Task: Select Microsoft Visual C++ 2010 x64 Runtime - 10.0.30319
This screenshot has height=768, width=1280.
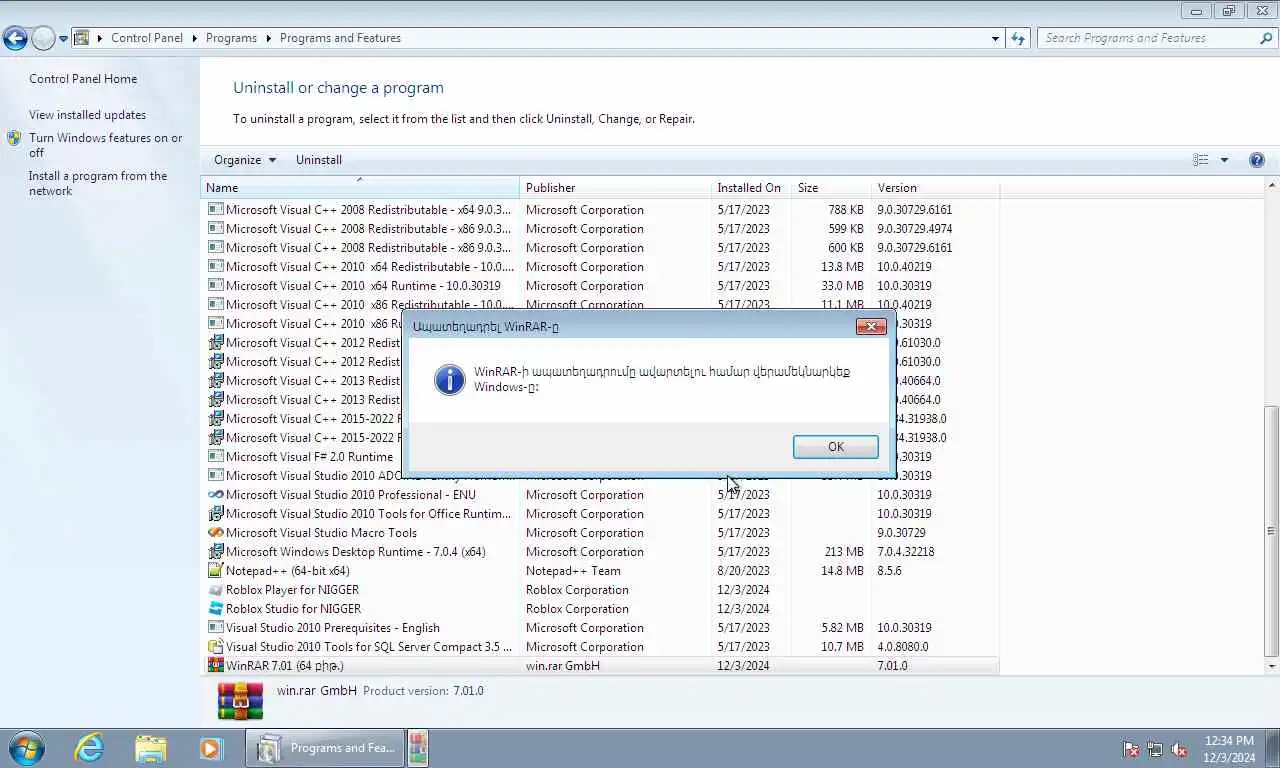Action: (600, 286)
